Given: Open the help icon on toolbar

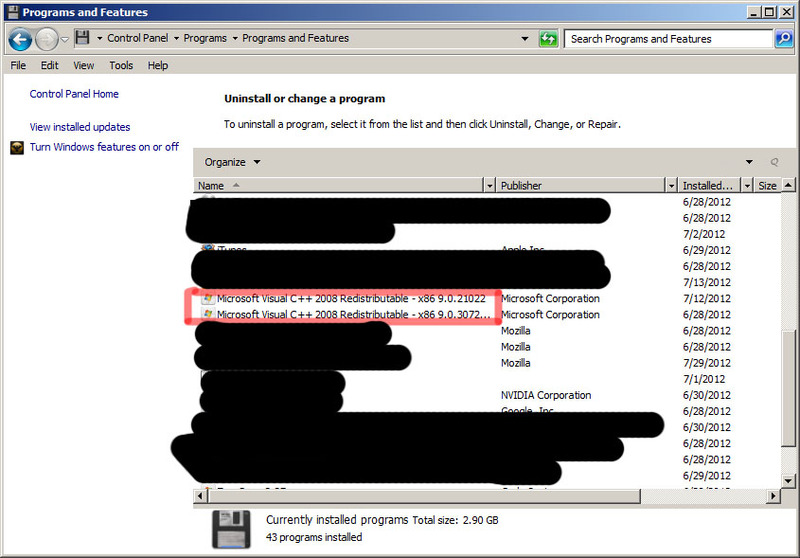Looking at the screenshot, I should [774, 162].
